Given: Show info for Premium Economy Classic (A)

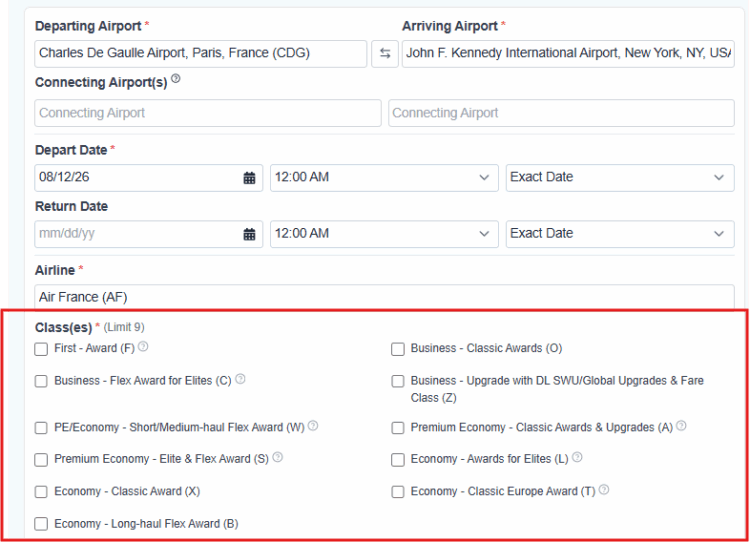Looking at the screenshot, I should 681,425.
